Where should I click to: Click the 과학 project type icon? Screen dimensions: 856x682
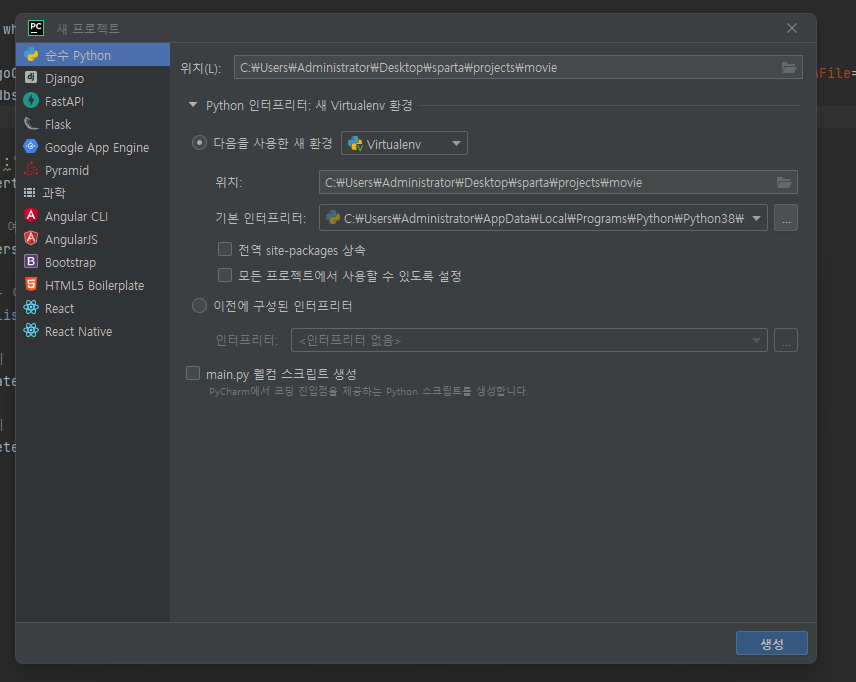point(29,192)
